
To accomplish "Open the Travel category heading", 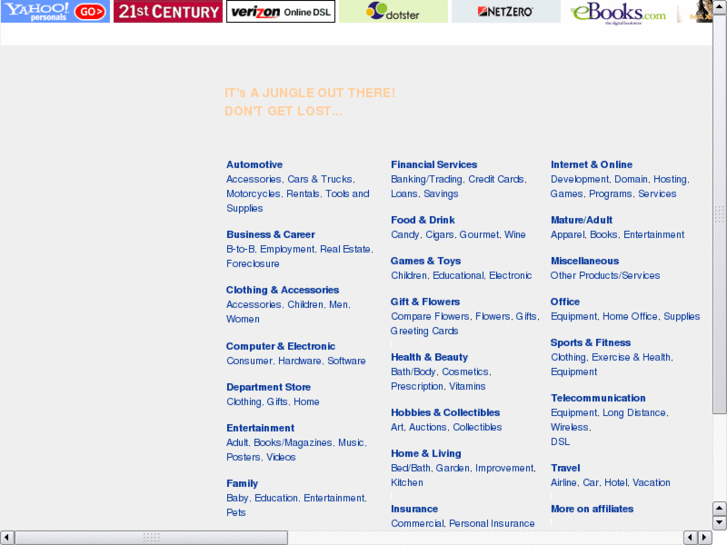I will point(565,468).
